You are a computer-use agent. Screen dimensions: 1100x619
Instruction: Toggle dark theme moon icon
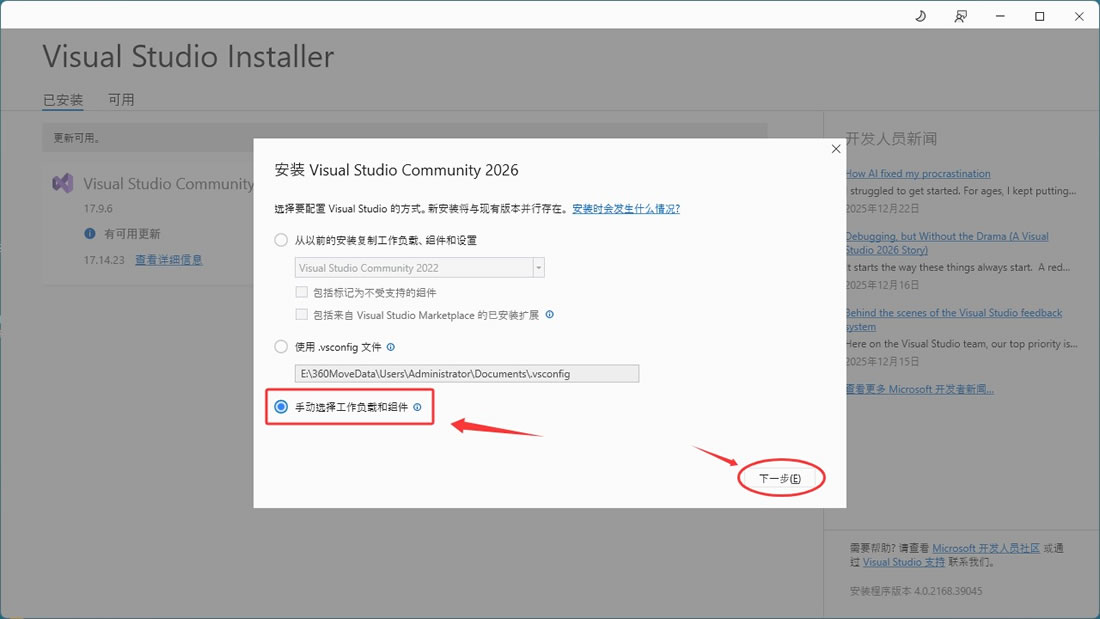[921, 16]
